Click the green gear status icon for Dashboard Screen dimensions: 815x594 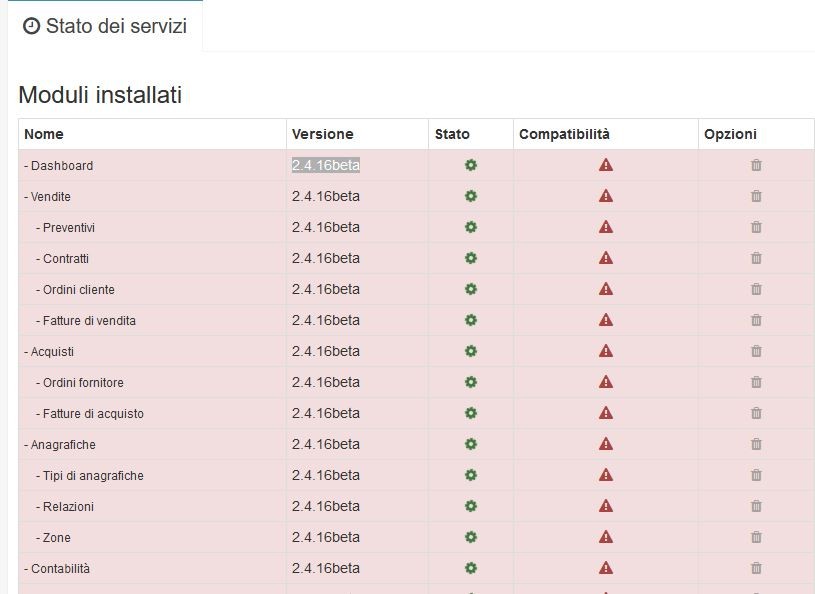[x=471, y=165]
